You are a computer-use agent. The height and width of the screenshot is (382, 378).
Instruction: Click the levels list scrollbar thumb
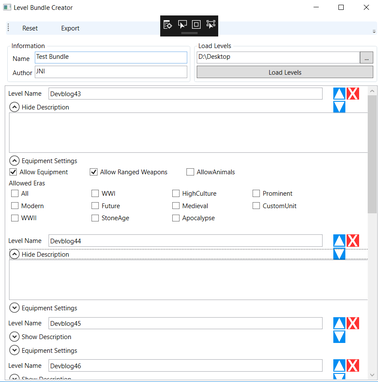coord(372,154)
